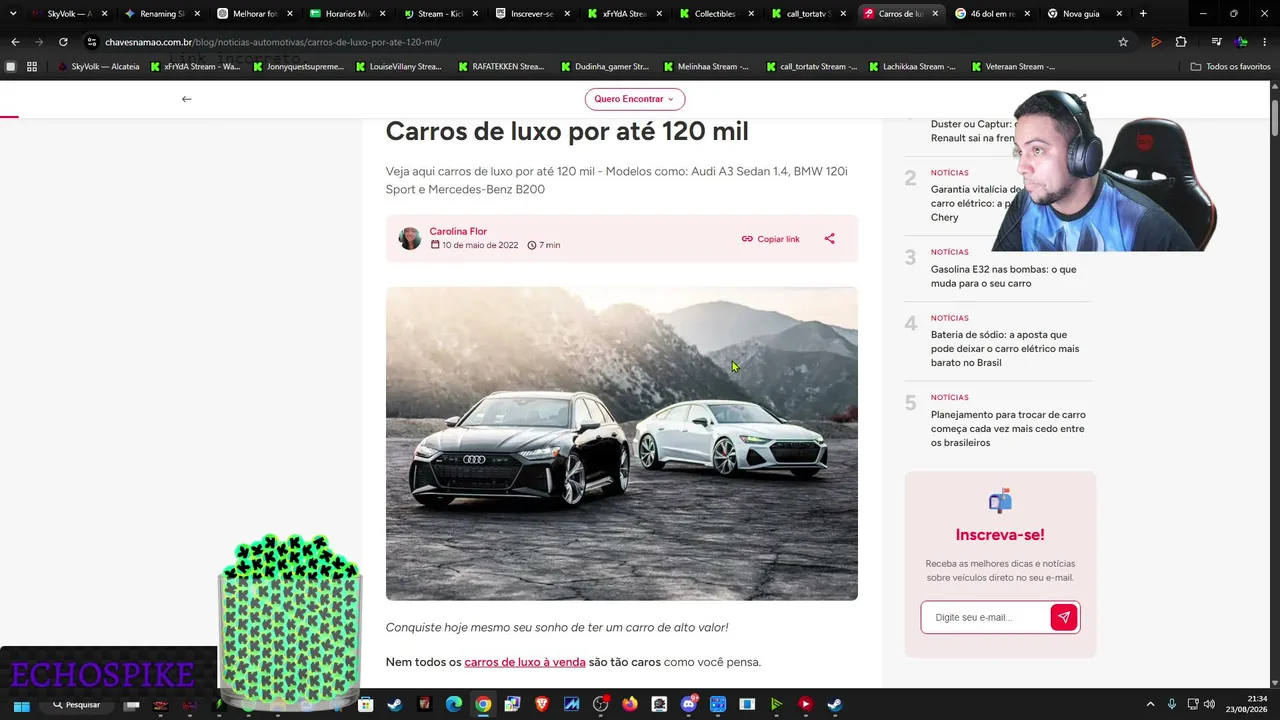Open Google Chrome from the taskbar
1280x720 pixels.
483,705
